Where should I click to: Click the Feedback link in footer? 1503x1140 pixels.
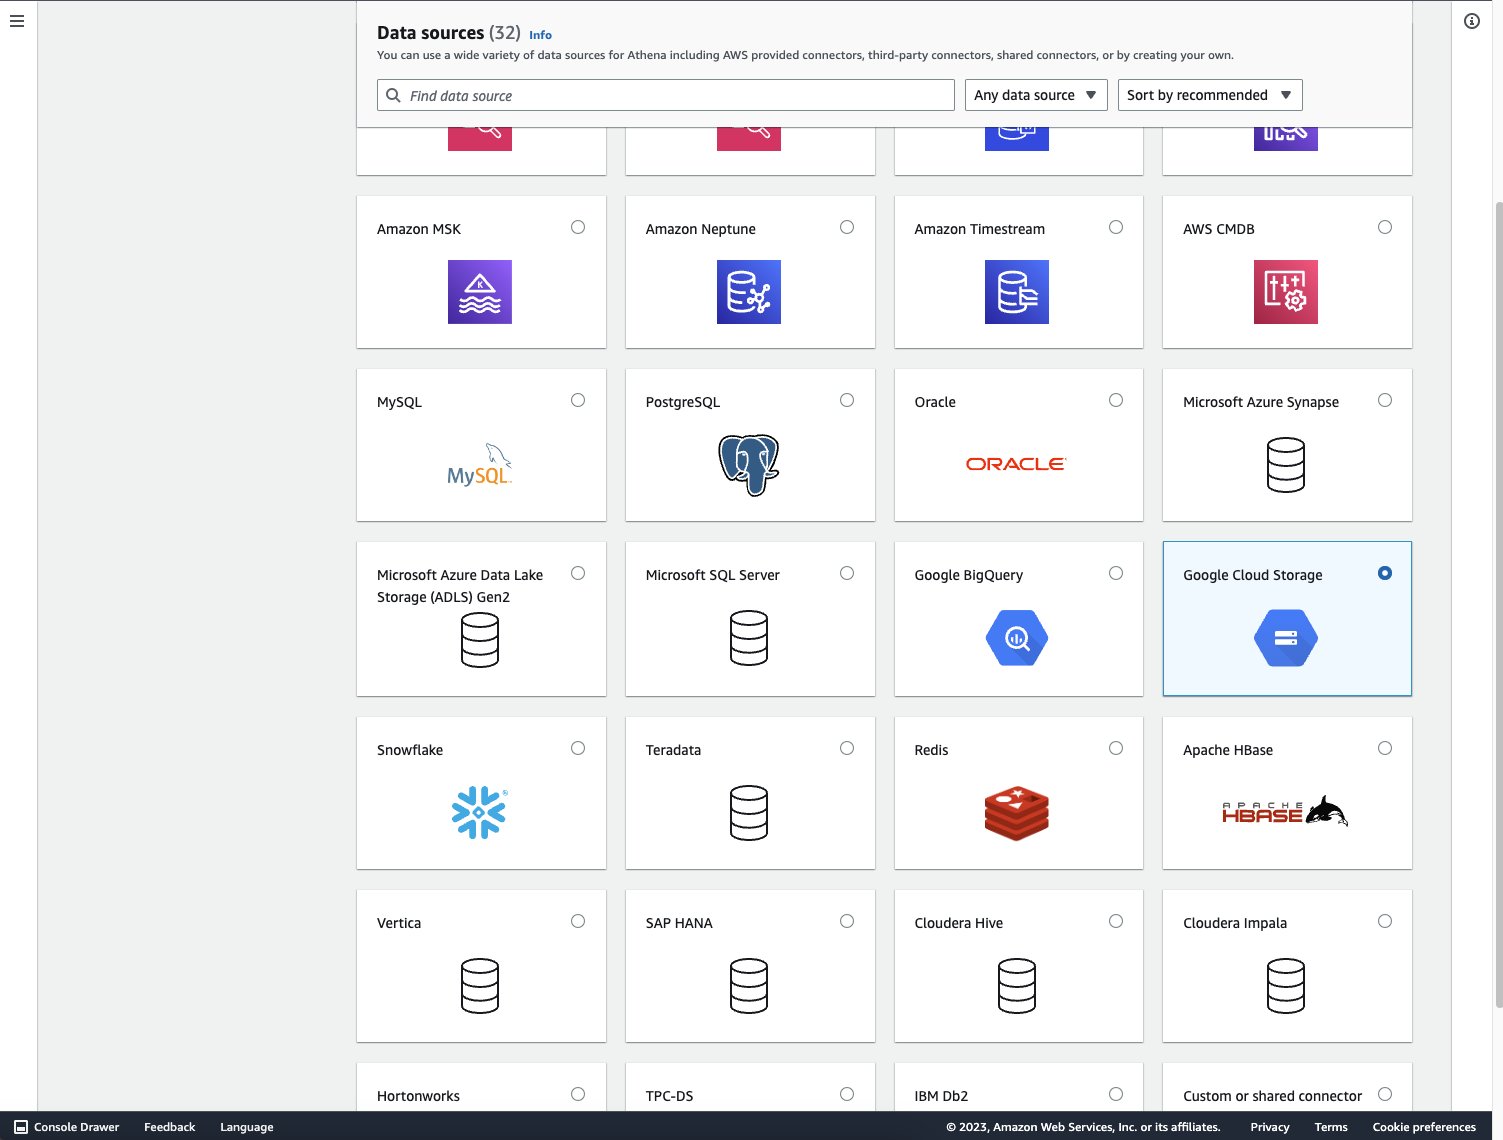tap(169, 1127)
